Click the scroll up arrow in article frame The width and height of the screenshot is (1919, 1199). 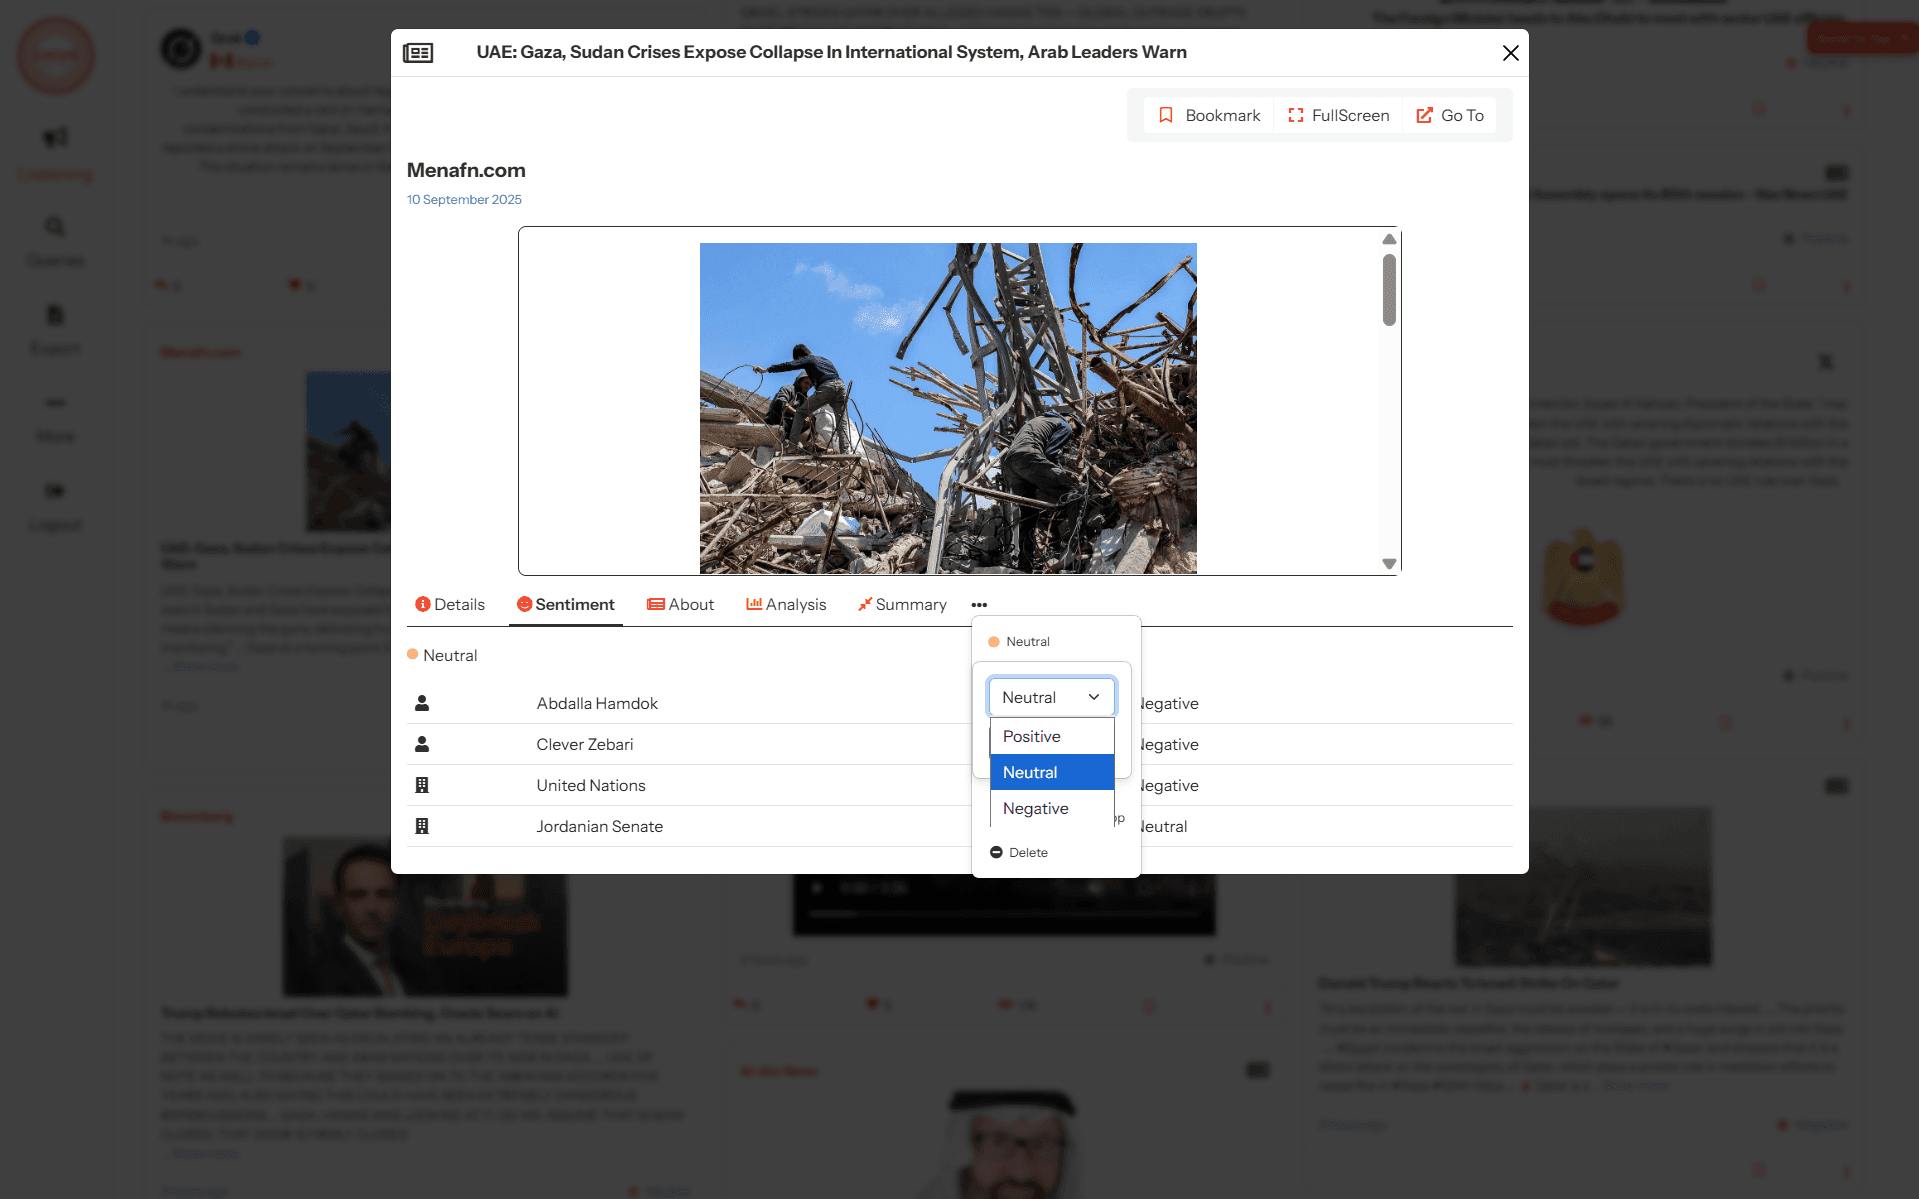click(1389, 239)
